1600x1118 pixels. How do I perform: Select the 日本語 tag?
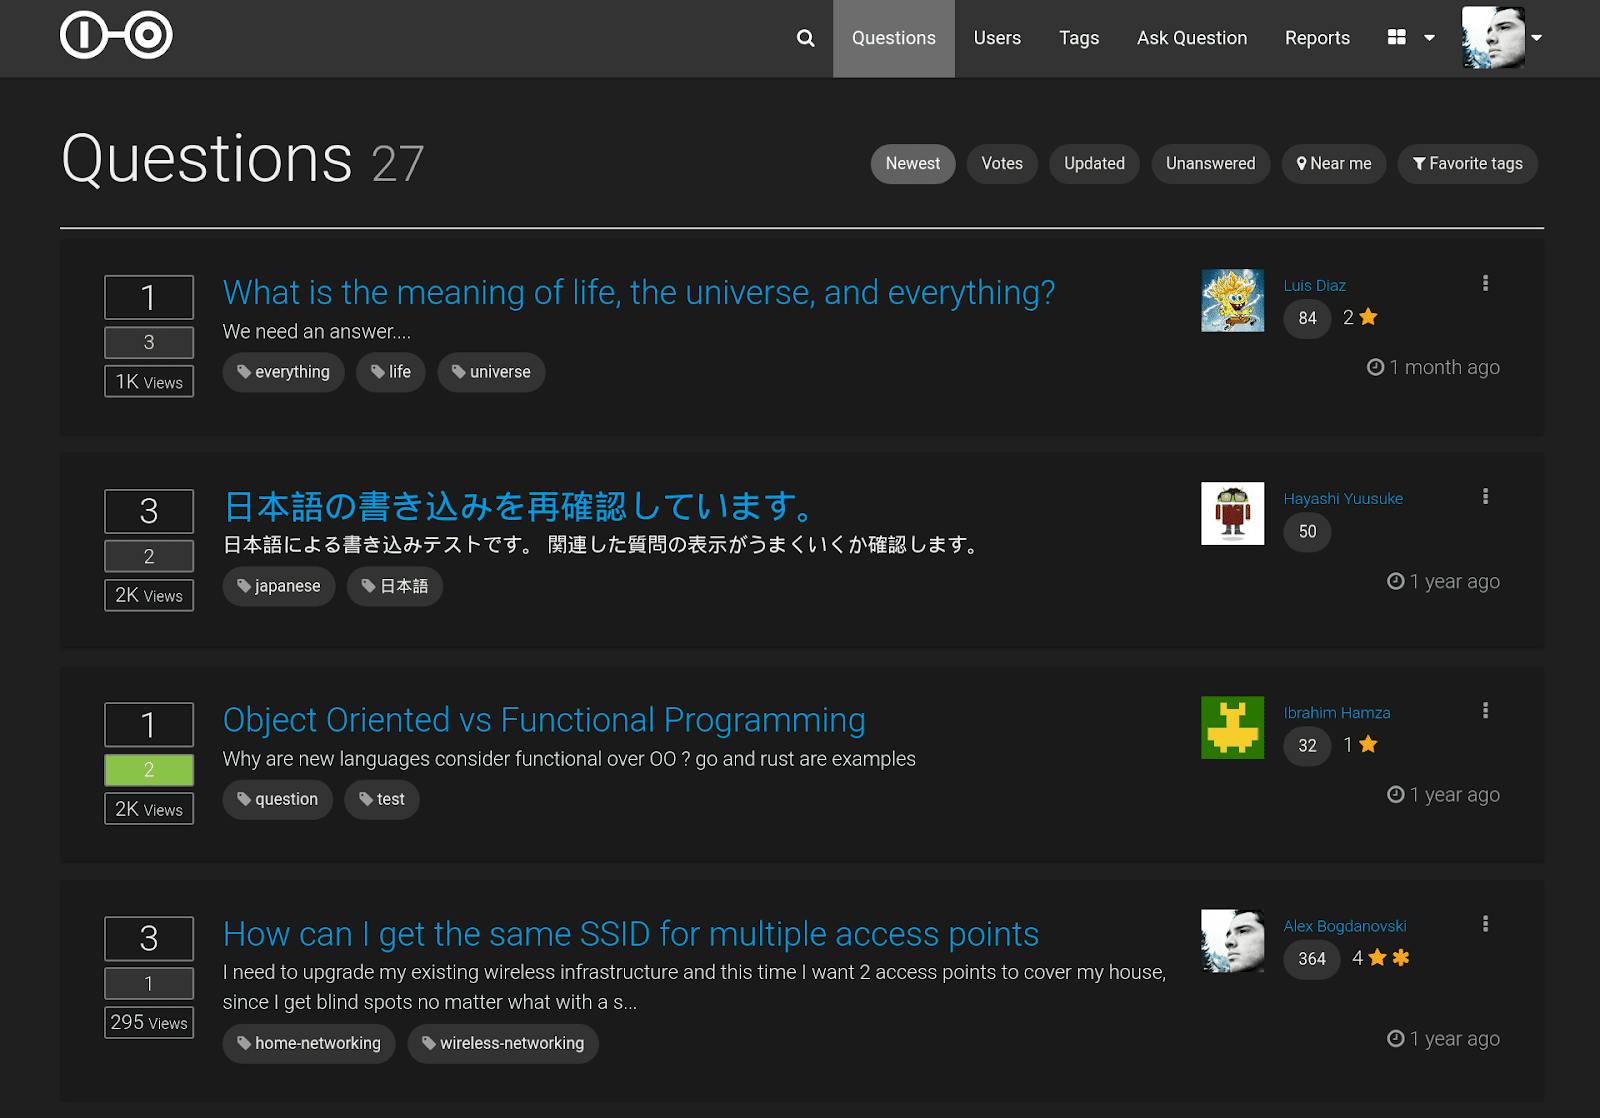[x=395, y=586]
